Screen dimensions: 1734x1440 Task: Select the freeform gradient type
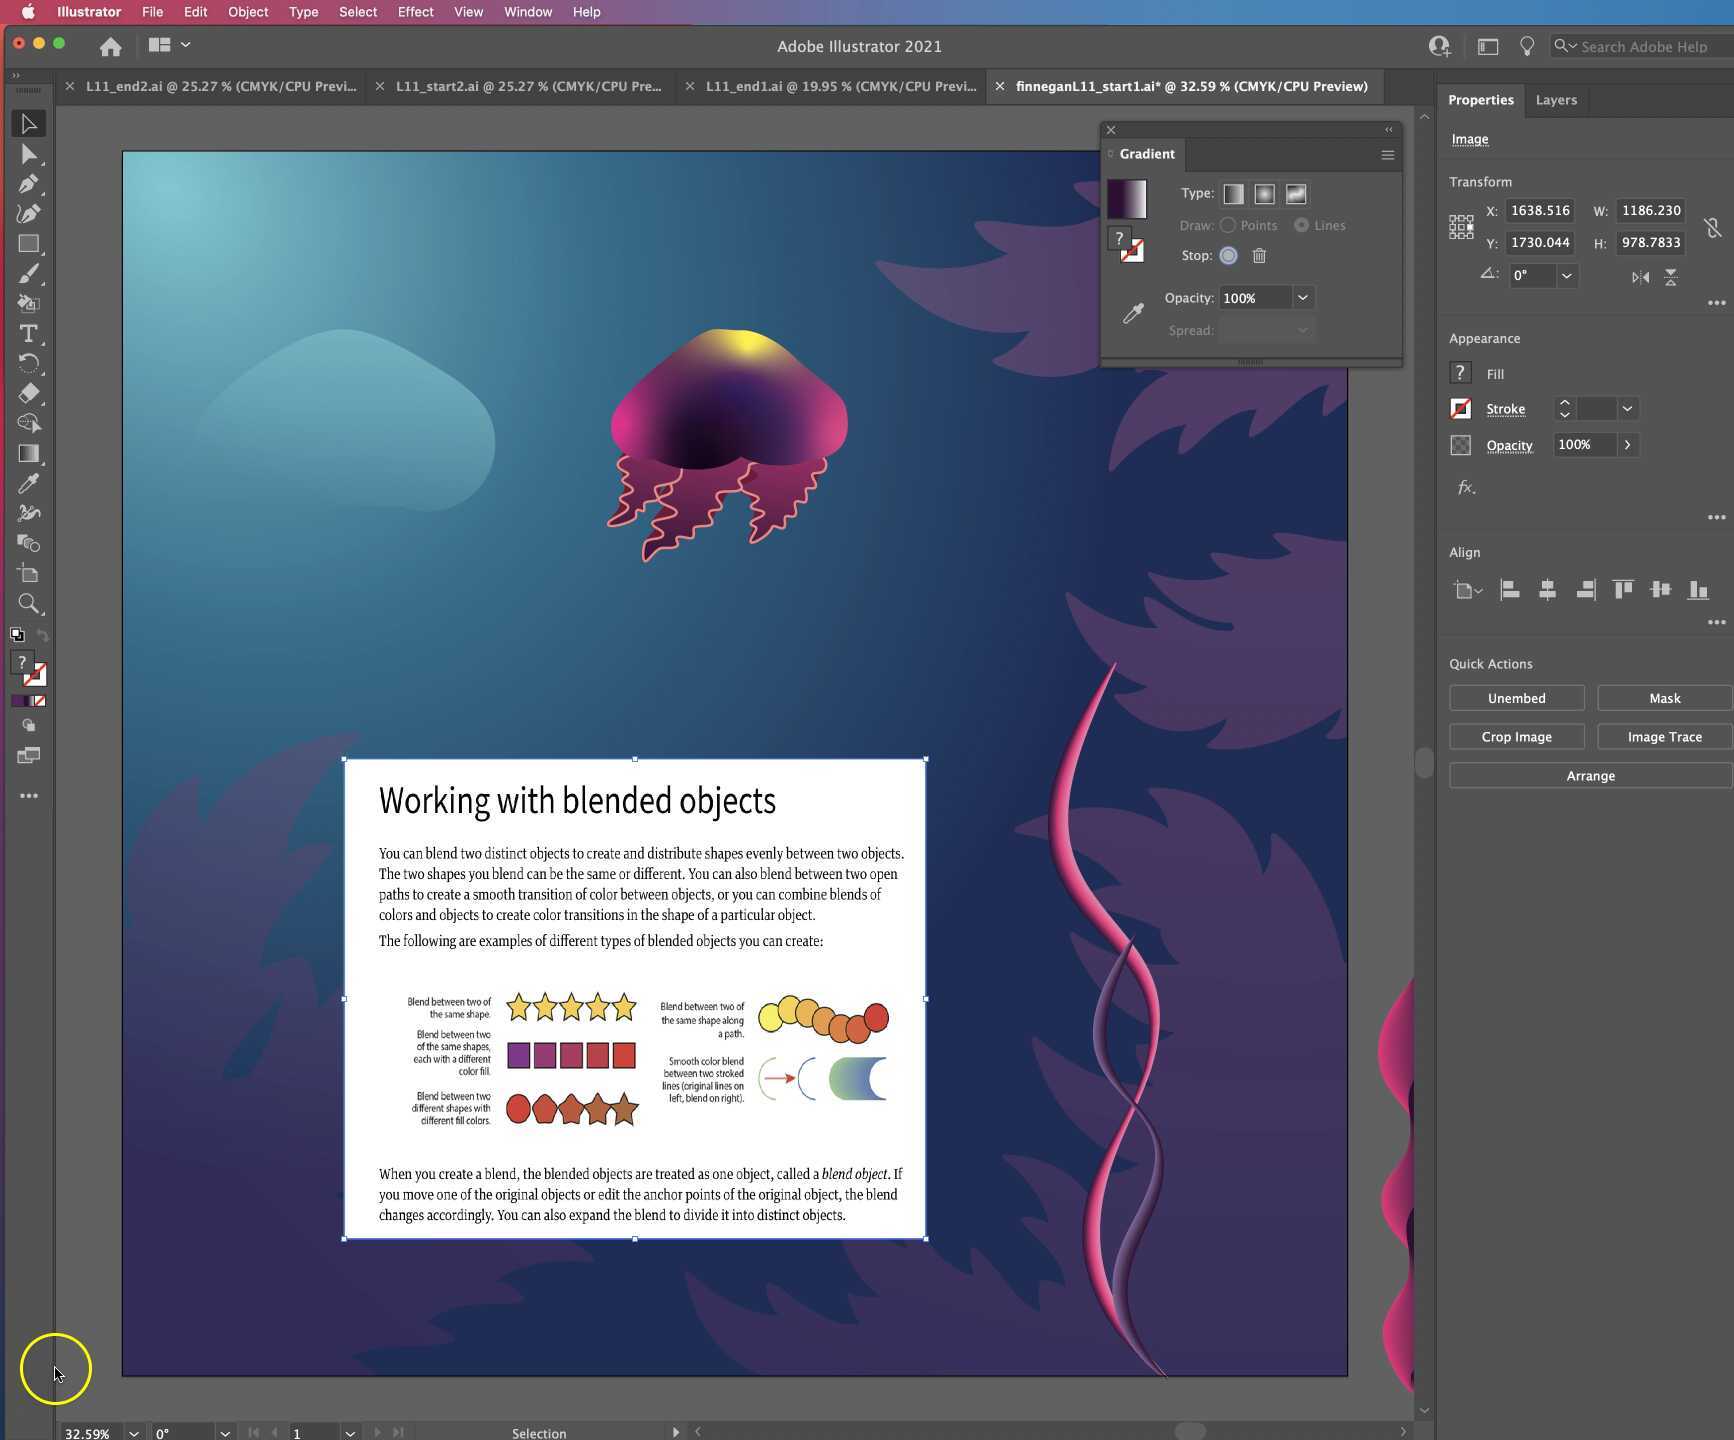1296,193
